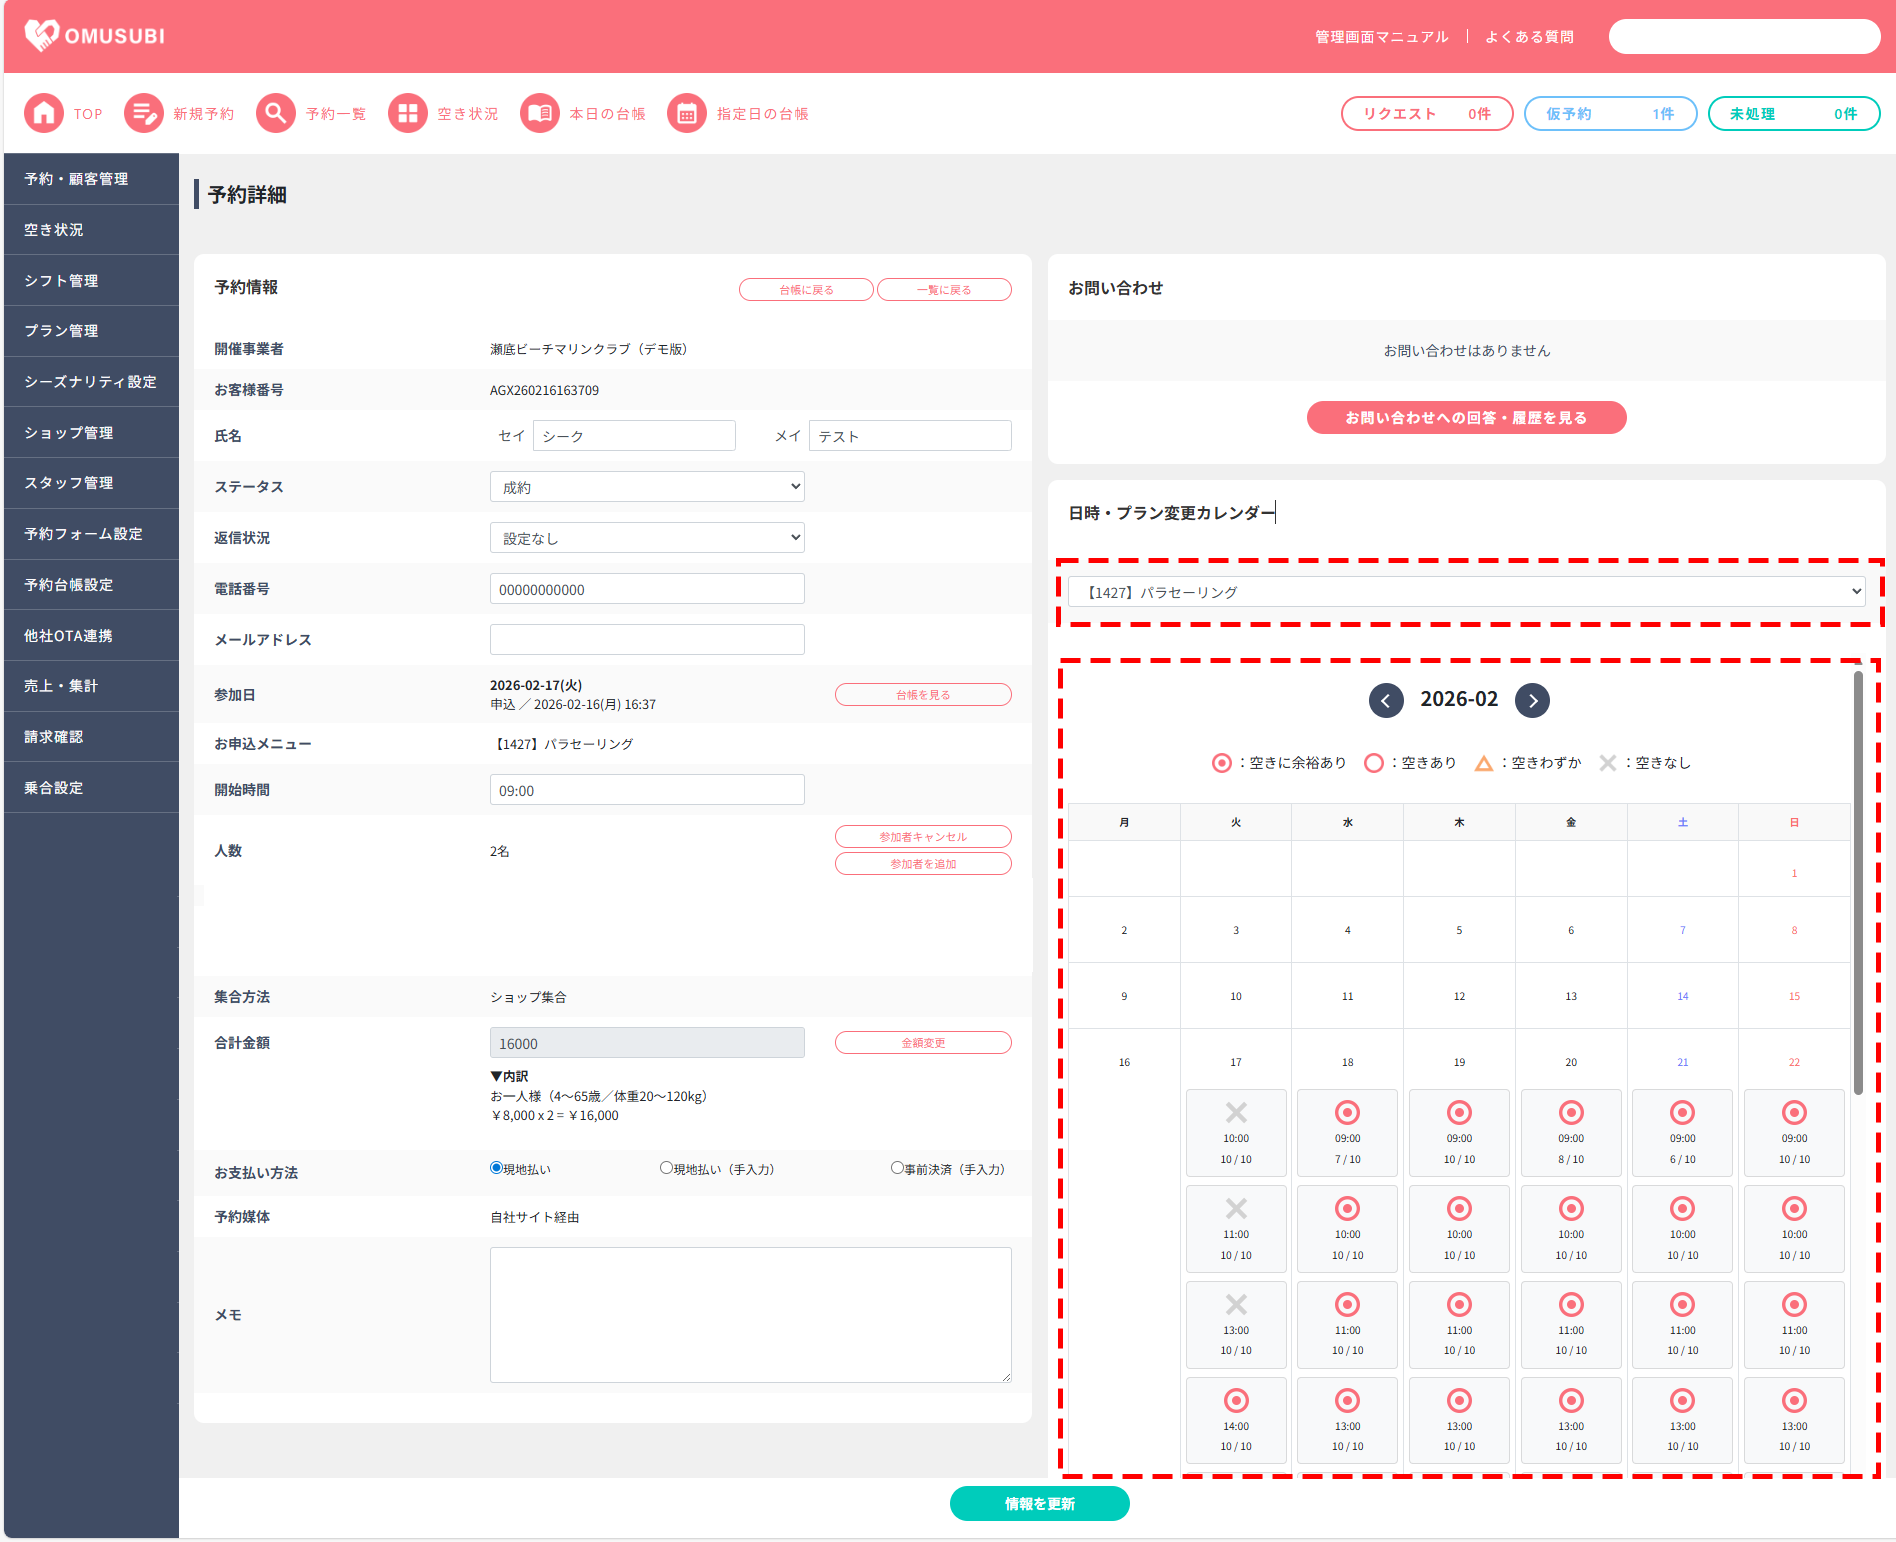Click お問い合わせへの回答・履歴を見る button

[x=1466, y=418]
